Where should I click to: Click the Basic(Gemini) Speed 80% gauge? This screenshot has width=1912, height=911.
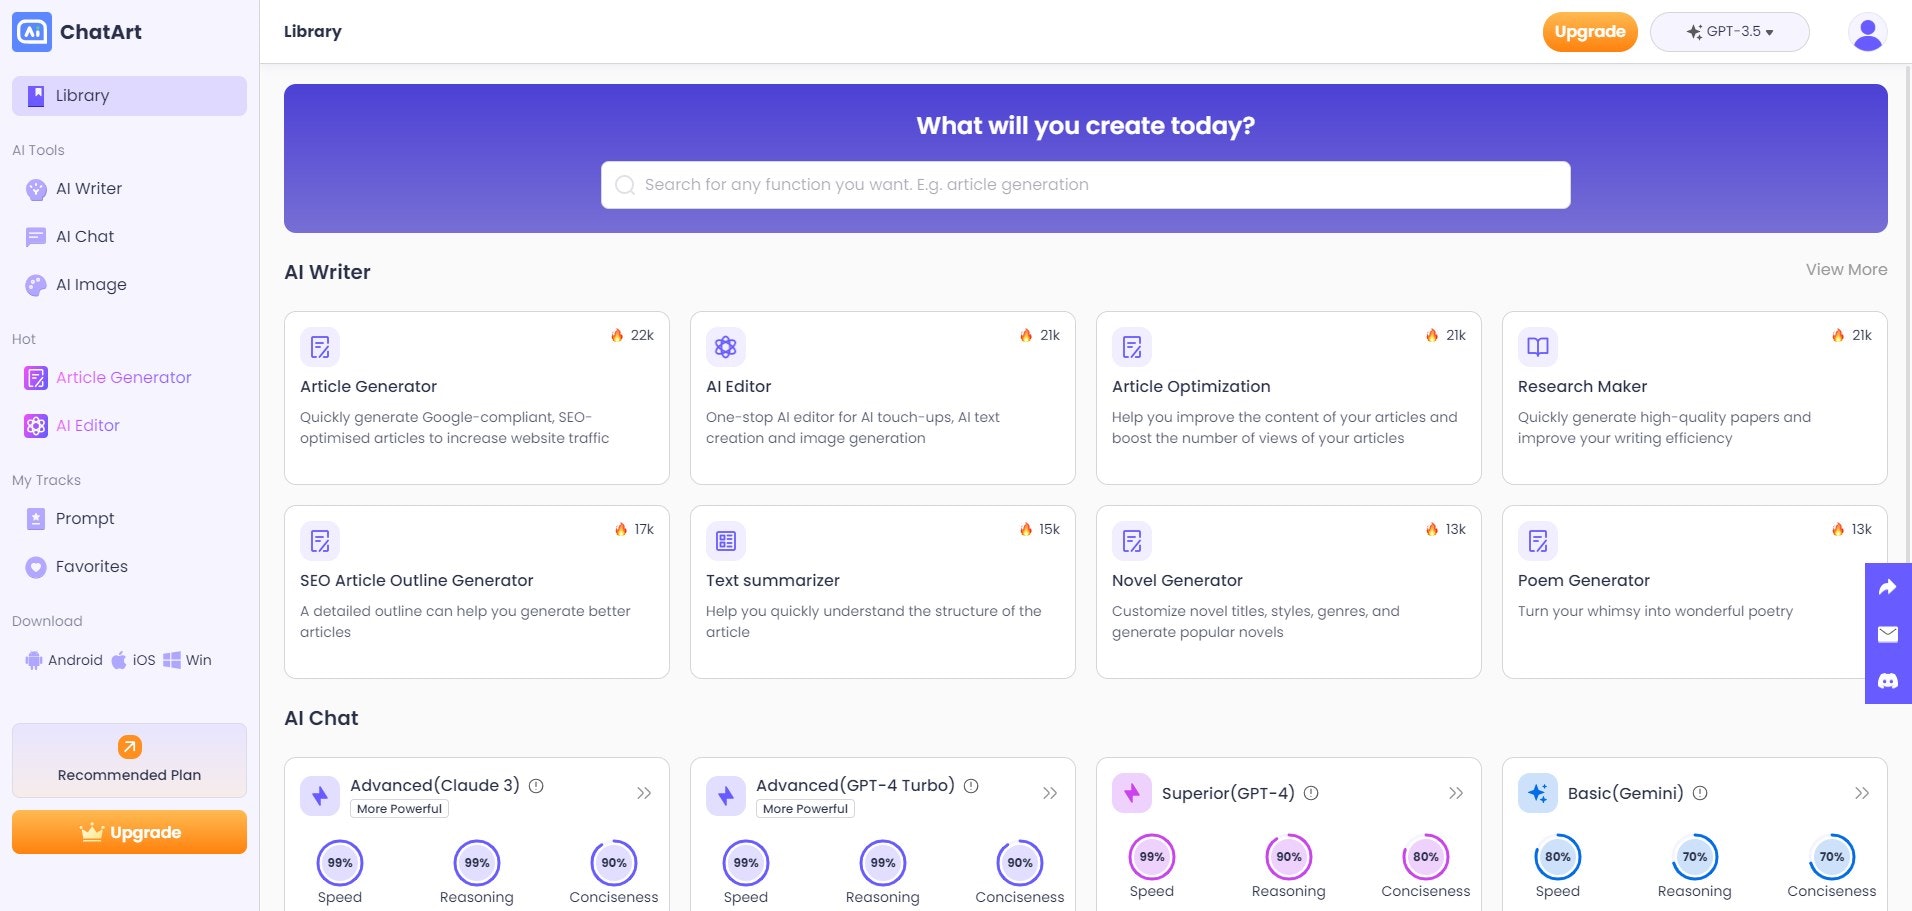tap(1558, 857)
